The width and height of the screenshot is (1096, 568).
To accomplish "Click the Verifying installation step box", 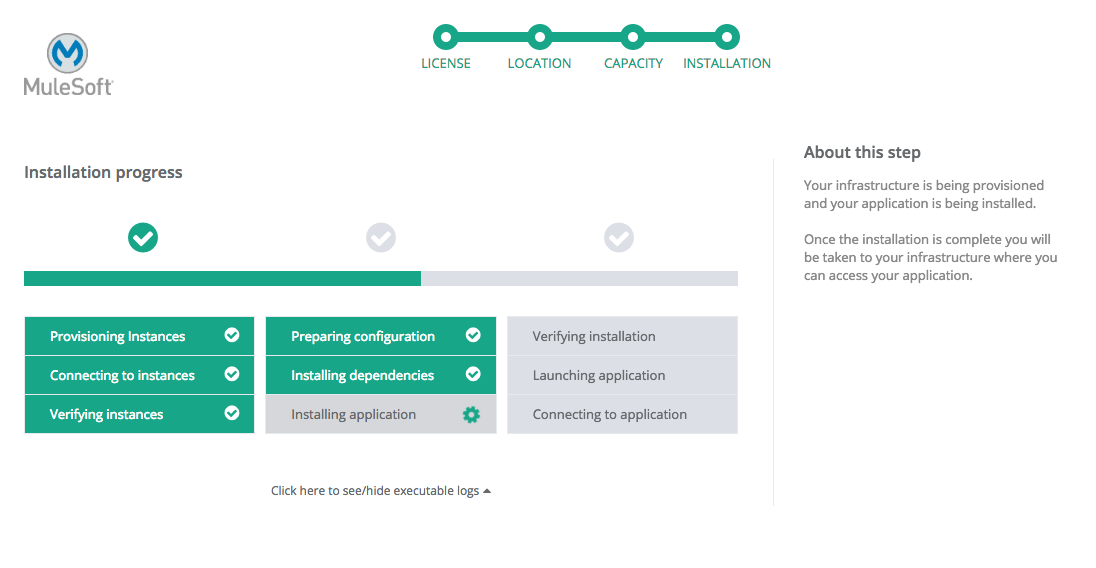I will (x=622, y=337).
